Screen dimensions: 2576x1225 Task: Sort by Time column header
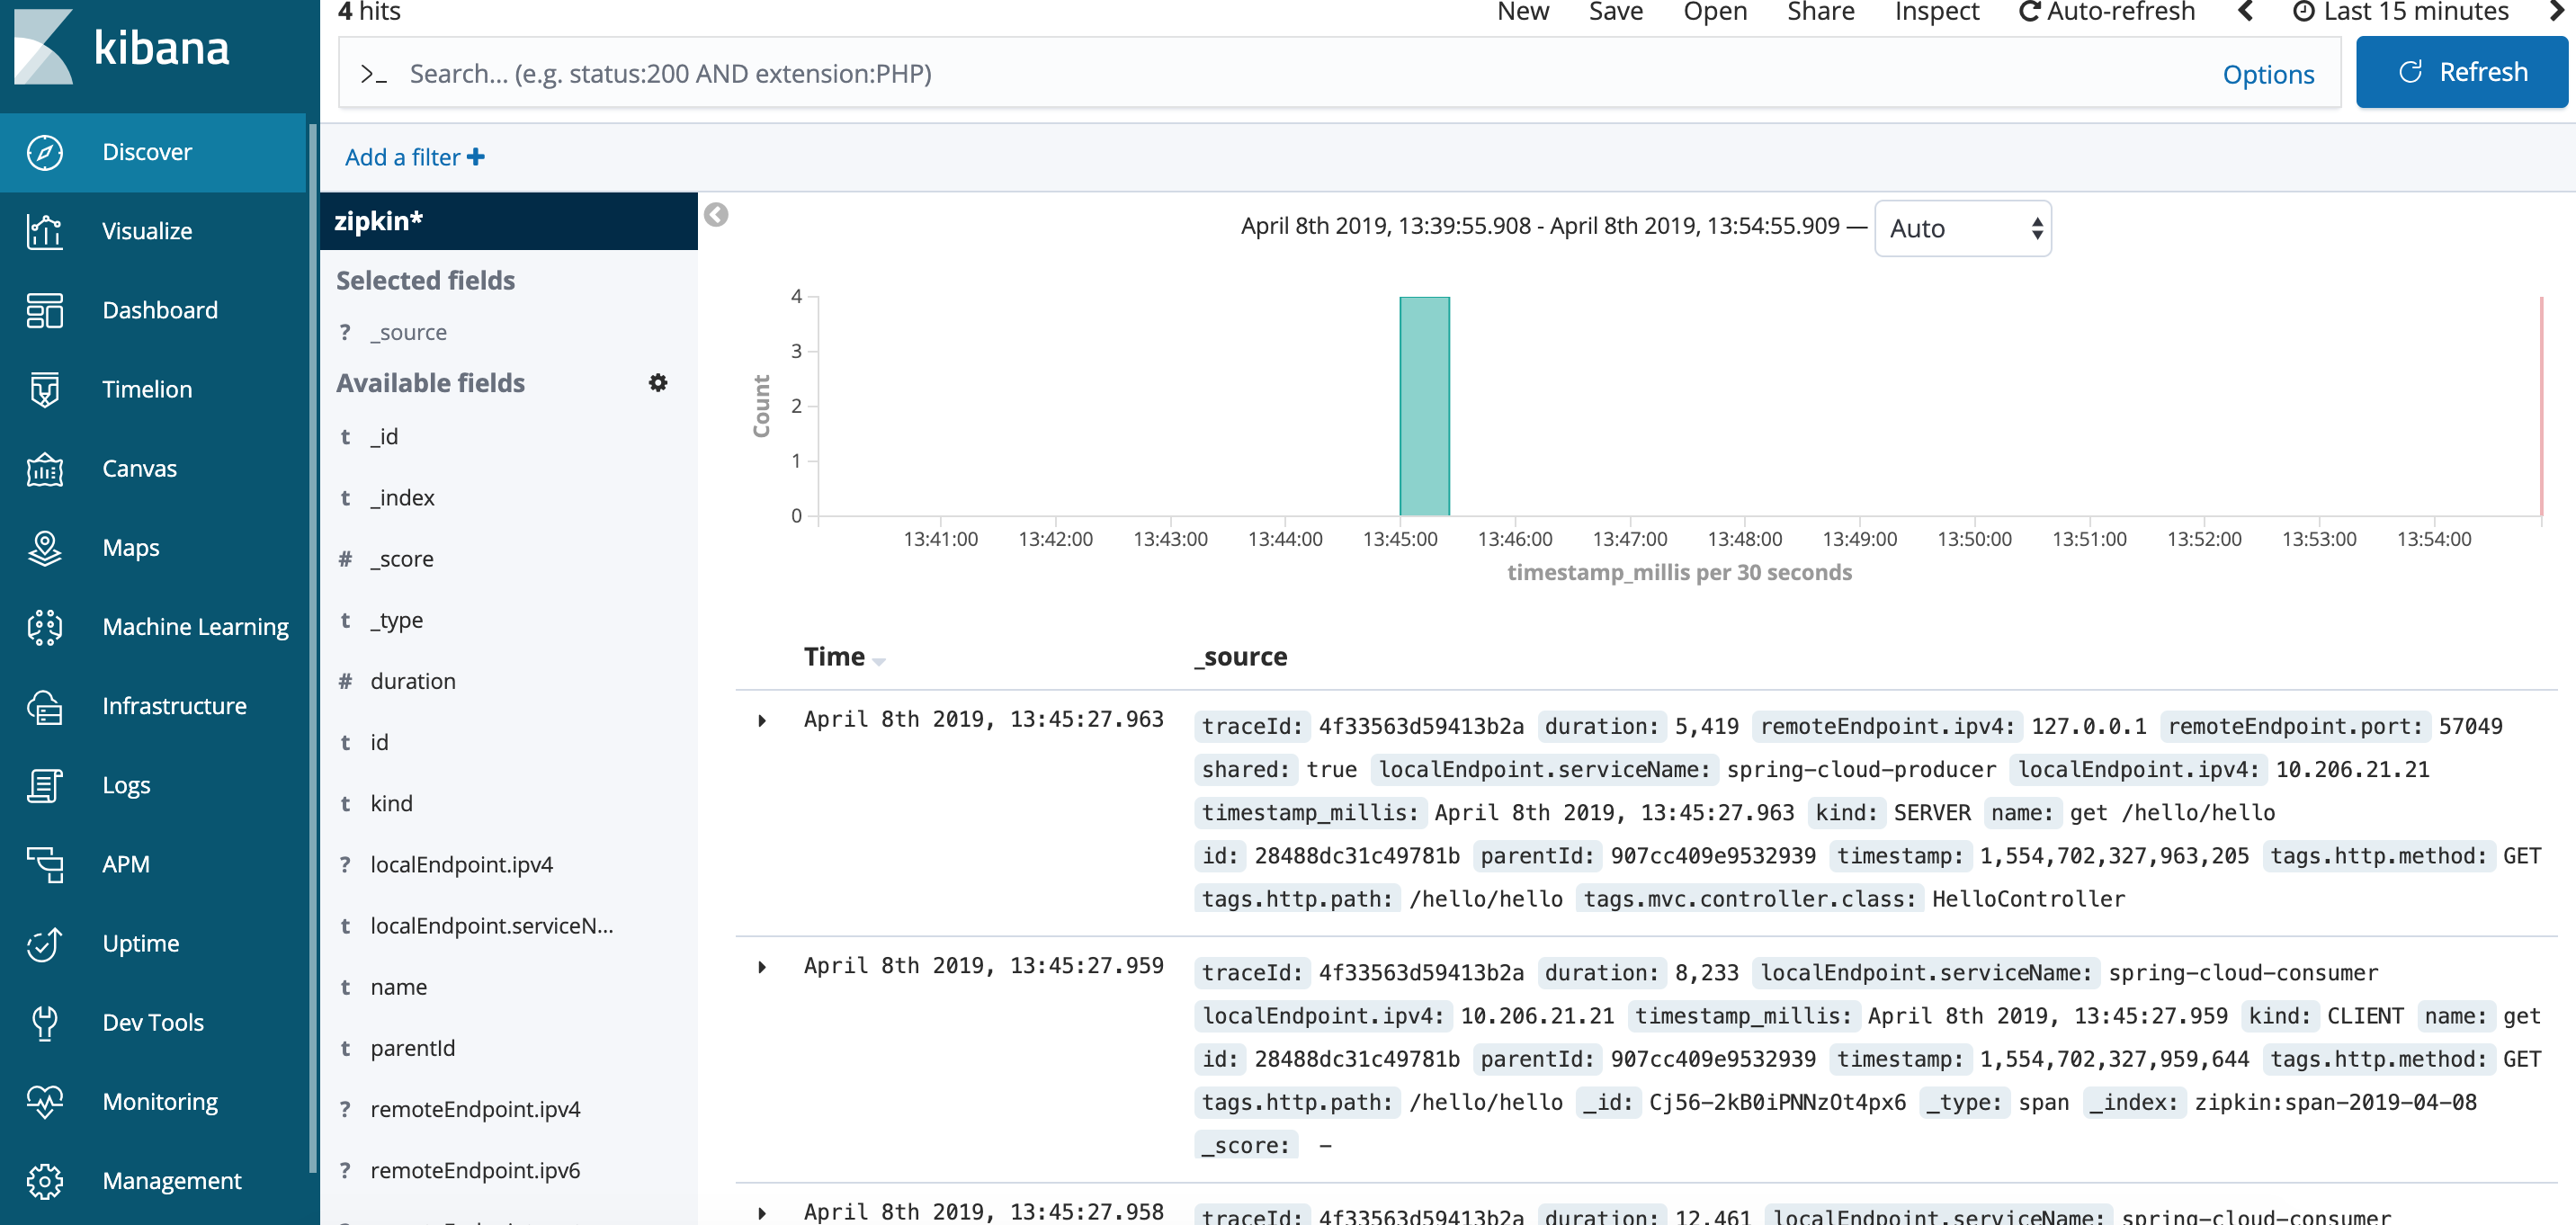click(843, 657)
